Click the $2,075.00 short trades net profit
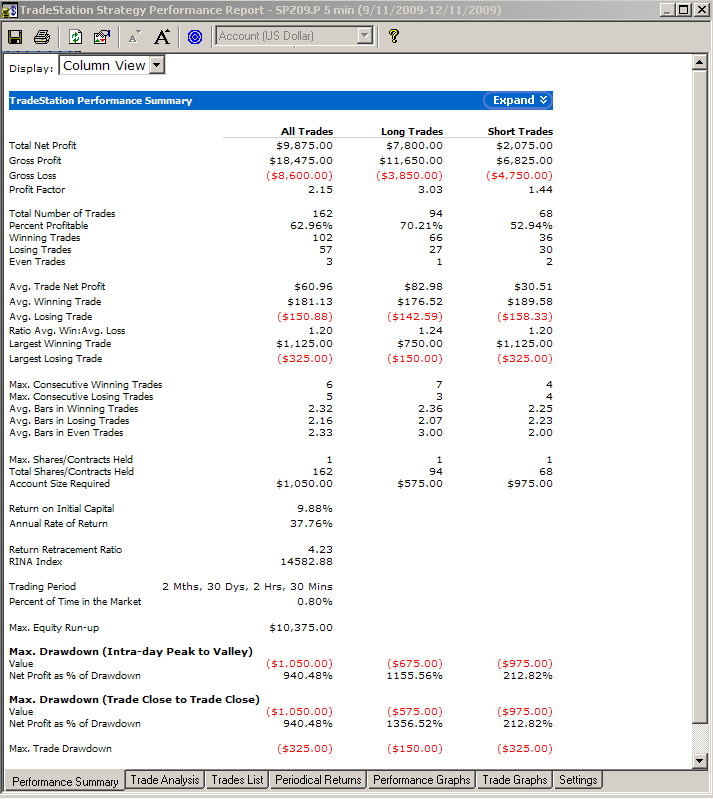The image size is (713, 799). (x=524, y=146)
